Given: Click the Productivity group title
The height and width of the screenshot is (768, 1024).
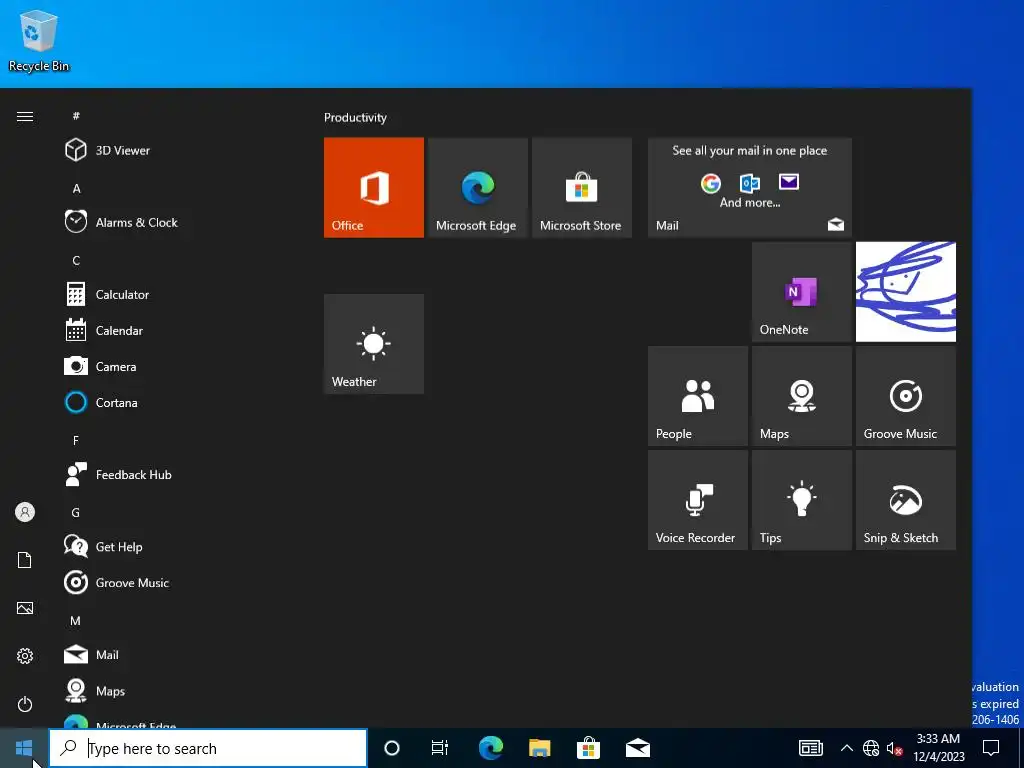Looking at the screenshot, I should [355, 118].
